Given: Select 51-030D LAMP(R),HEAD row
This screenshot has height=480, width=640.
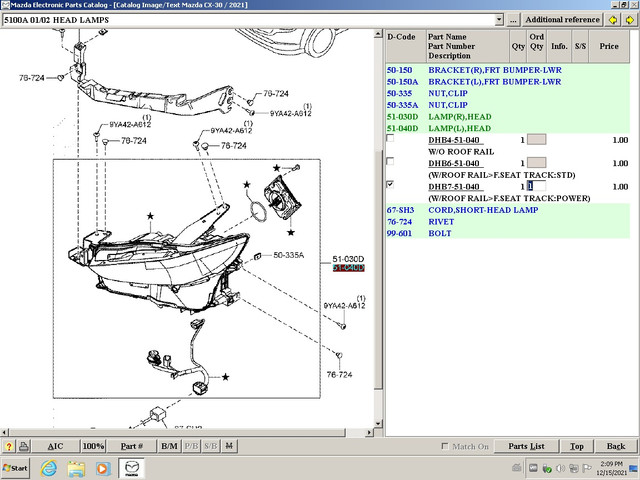Looking at the screenshot, I should (507, 117).
